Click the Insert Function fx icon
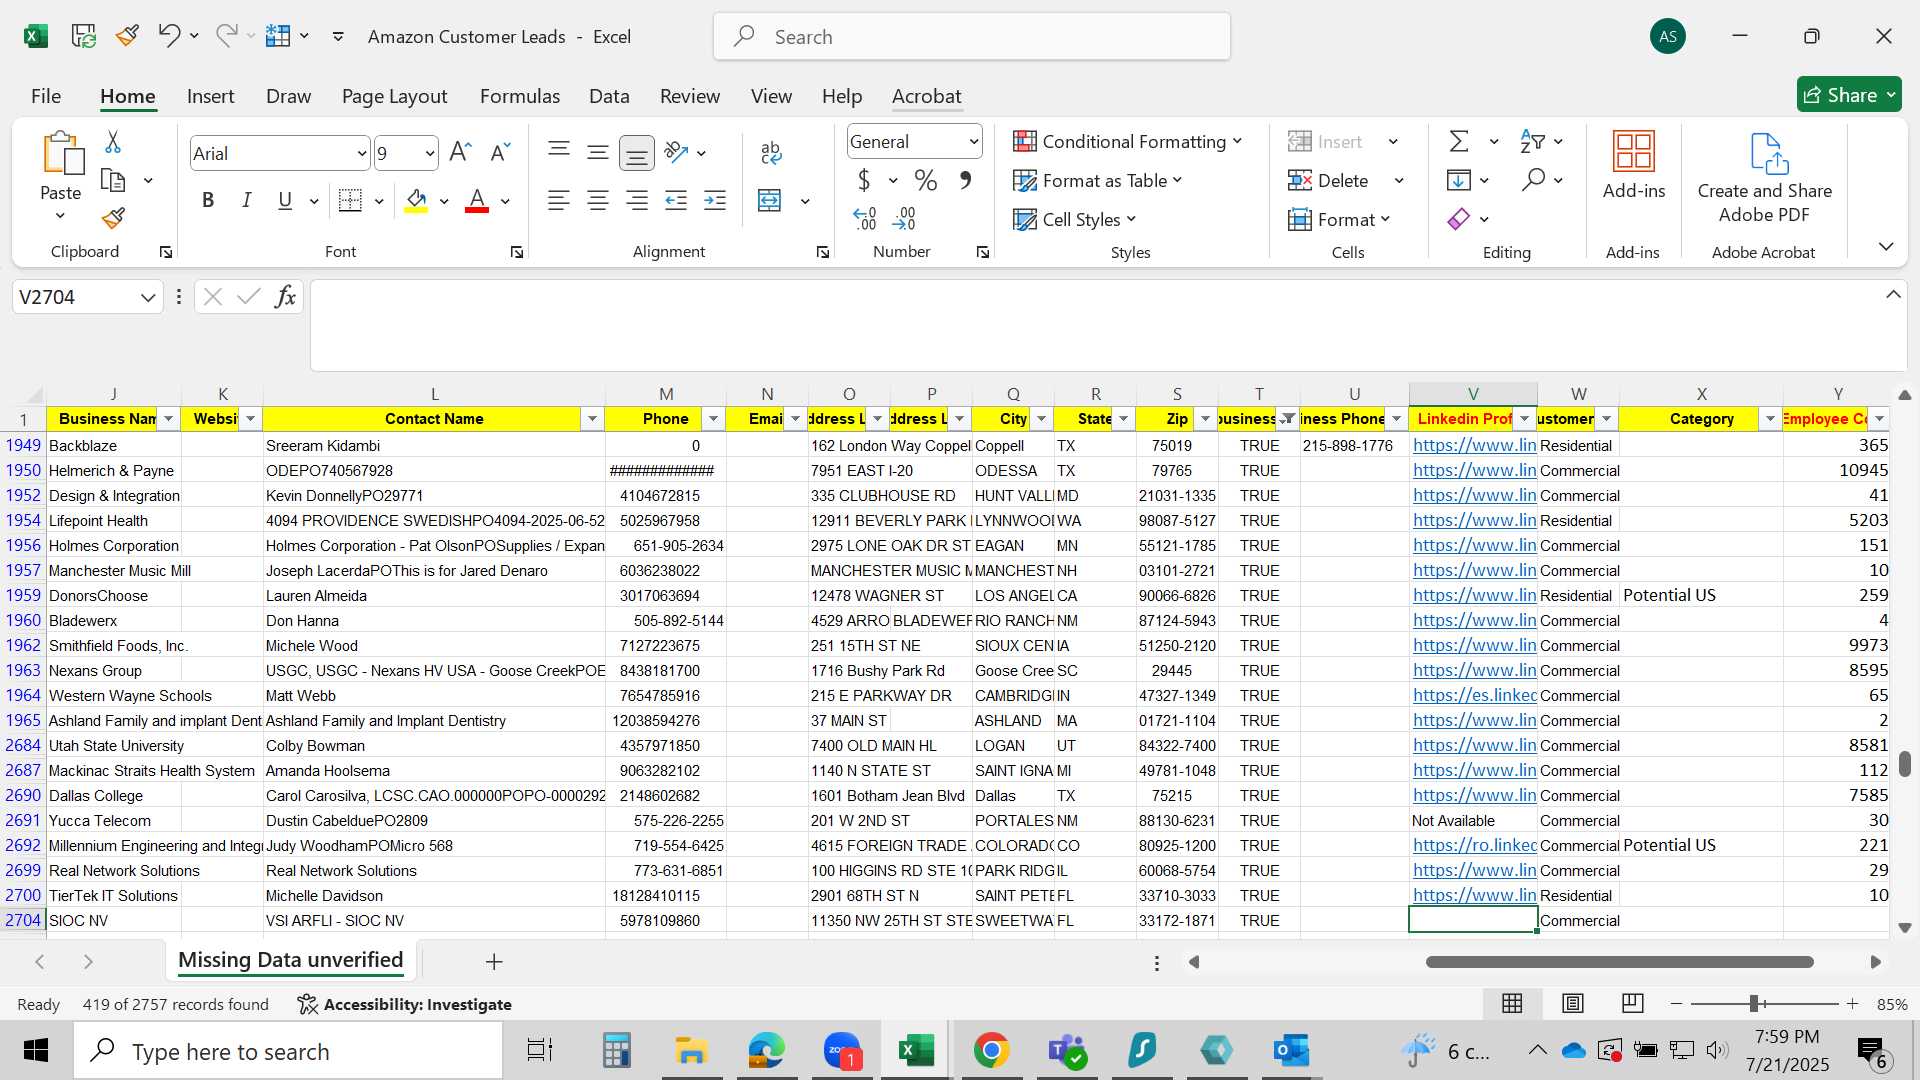The image size is (1920, 1080). [285, 296]
